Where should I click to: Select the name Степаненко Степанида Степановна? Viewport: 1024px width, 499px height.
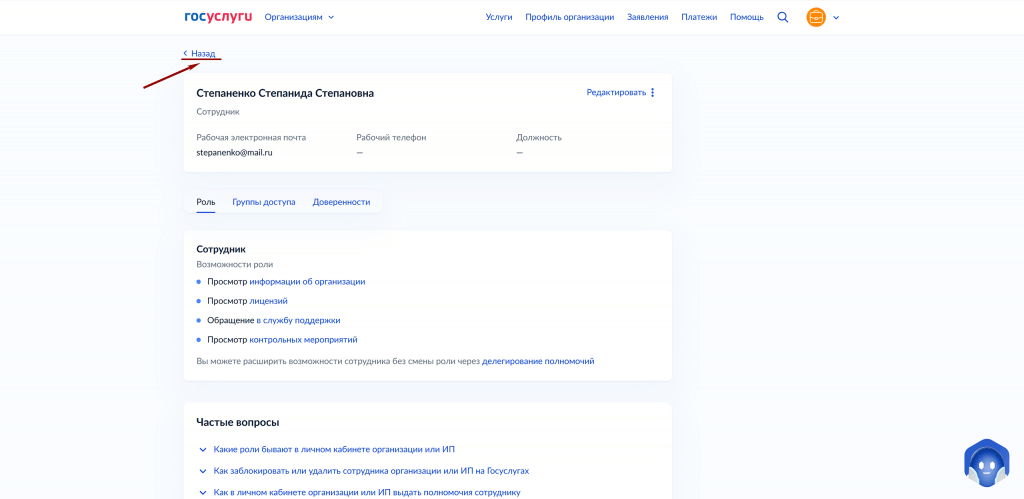pos(285,93)
